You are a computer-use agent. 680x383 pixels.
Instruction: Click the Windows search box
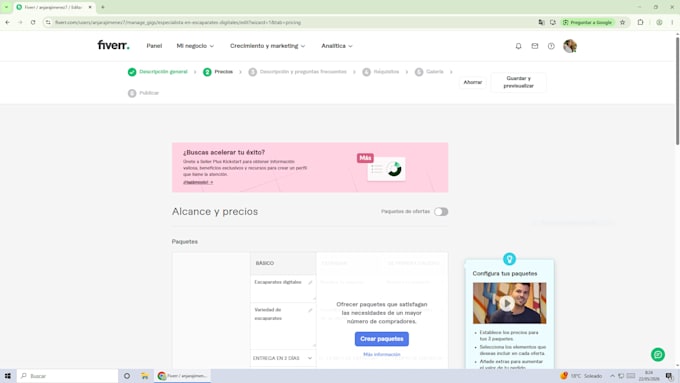(68, 376)
